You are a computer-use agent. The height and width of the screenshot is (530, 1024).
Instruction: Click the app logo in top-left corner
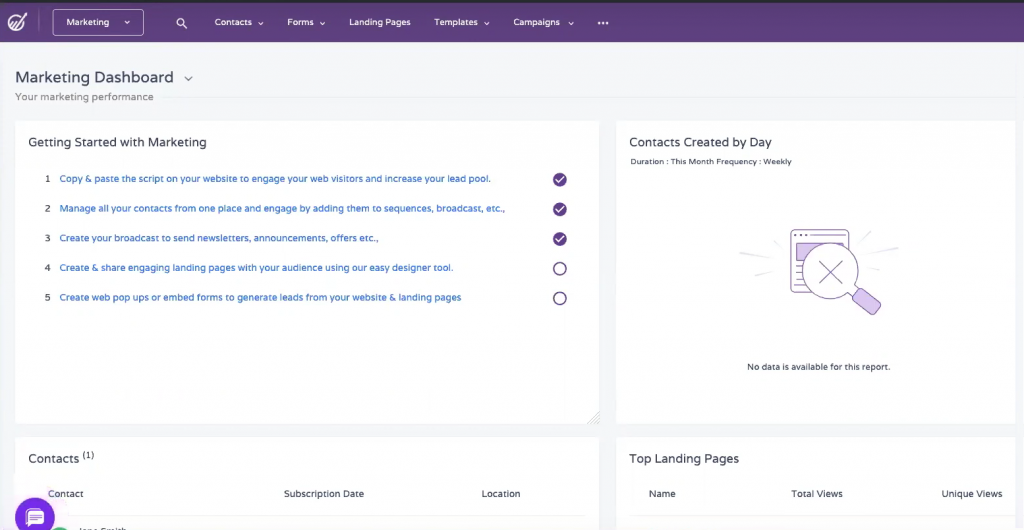(x=17, y=22)
